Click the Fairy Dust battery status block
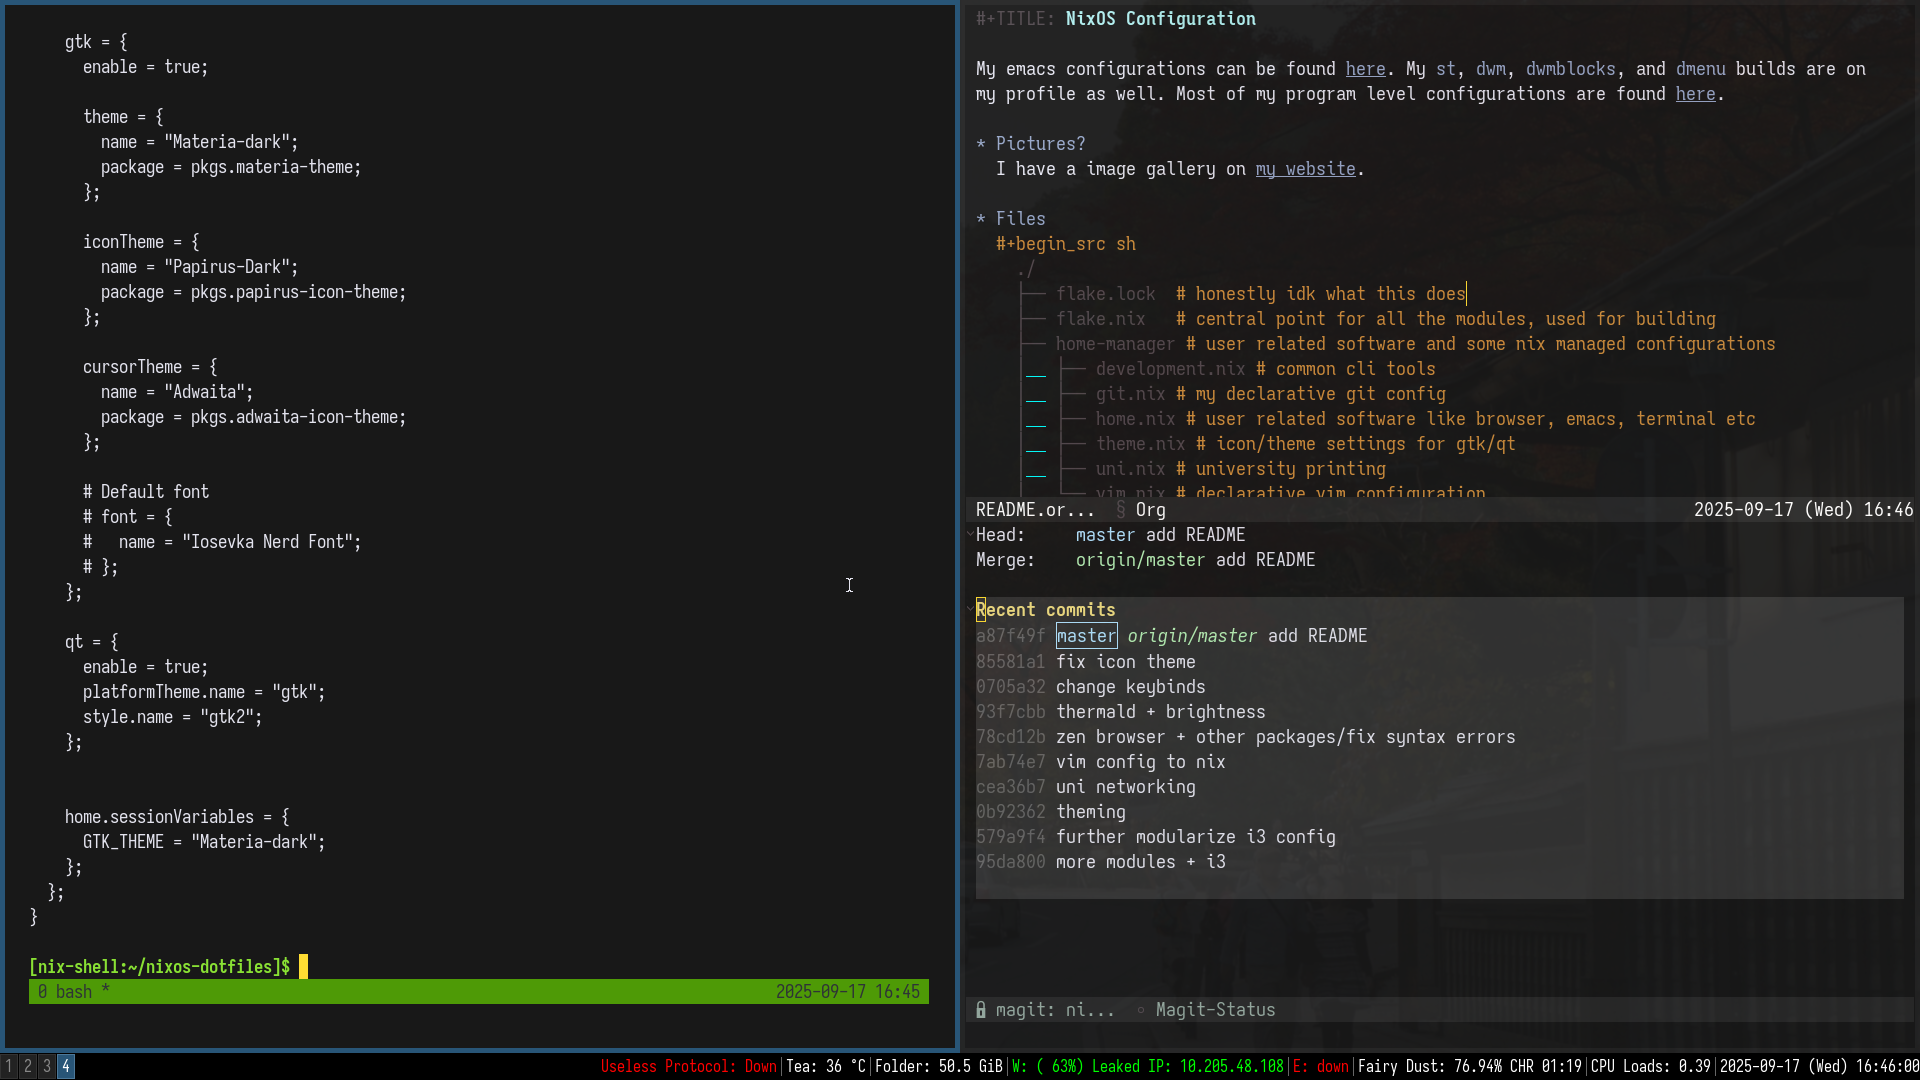 point(1469,1066)
